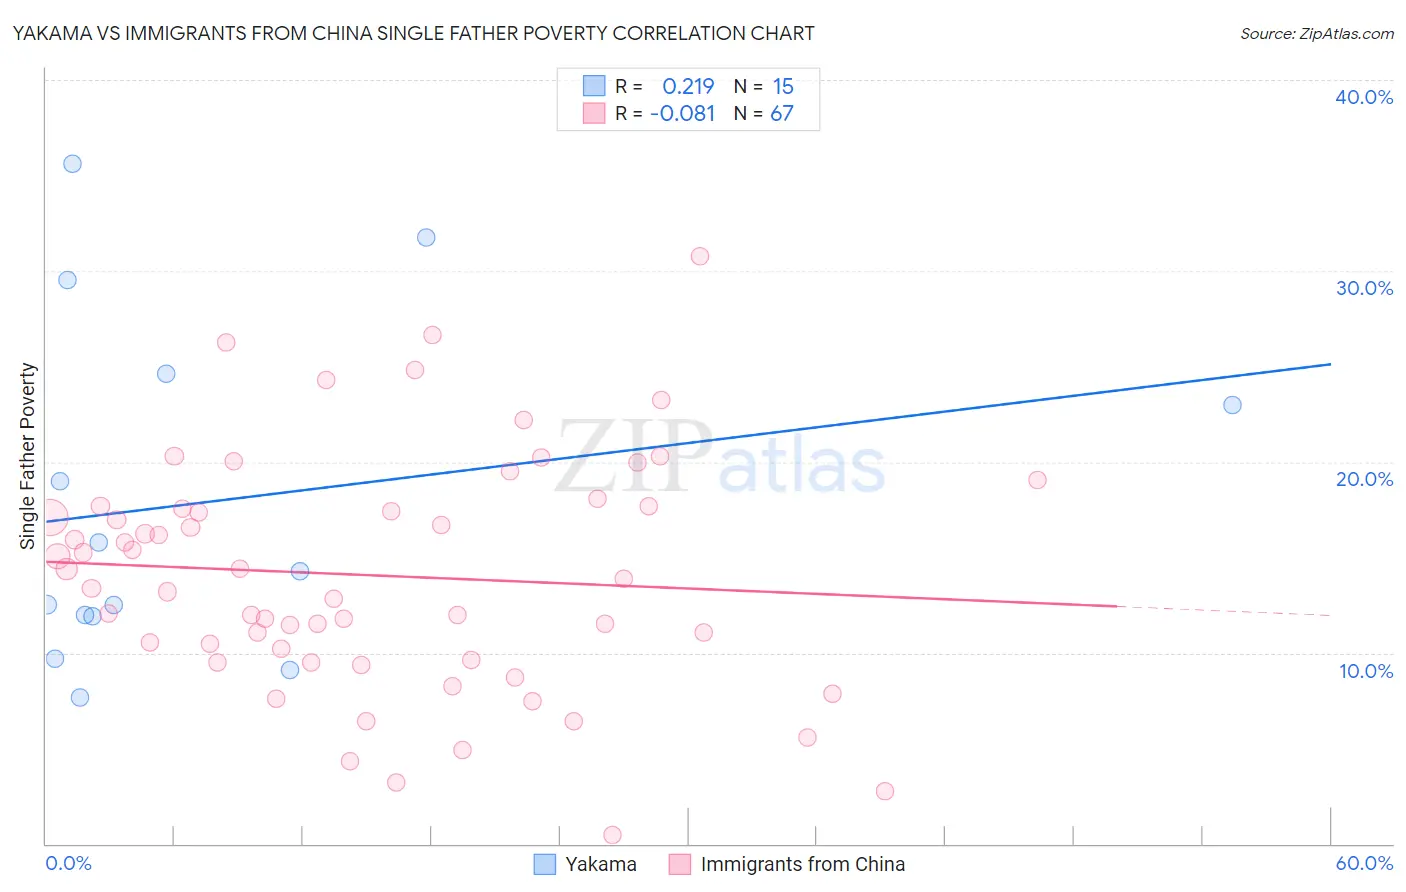Click the chart title text
Image resolution: width=1406 pixels, height=892 pixels.
pyautogui.click(x=413, y=33)
